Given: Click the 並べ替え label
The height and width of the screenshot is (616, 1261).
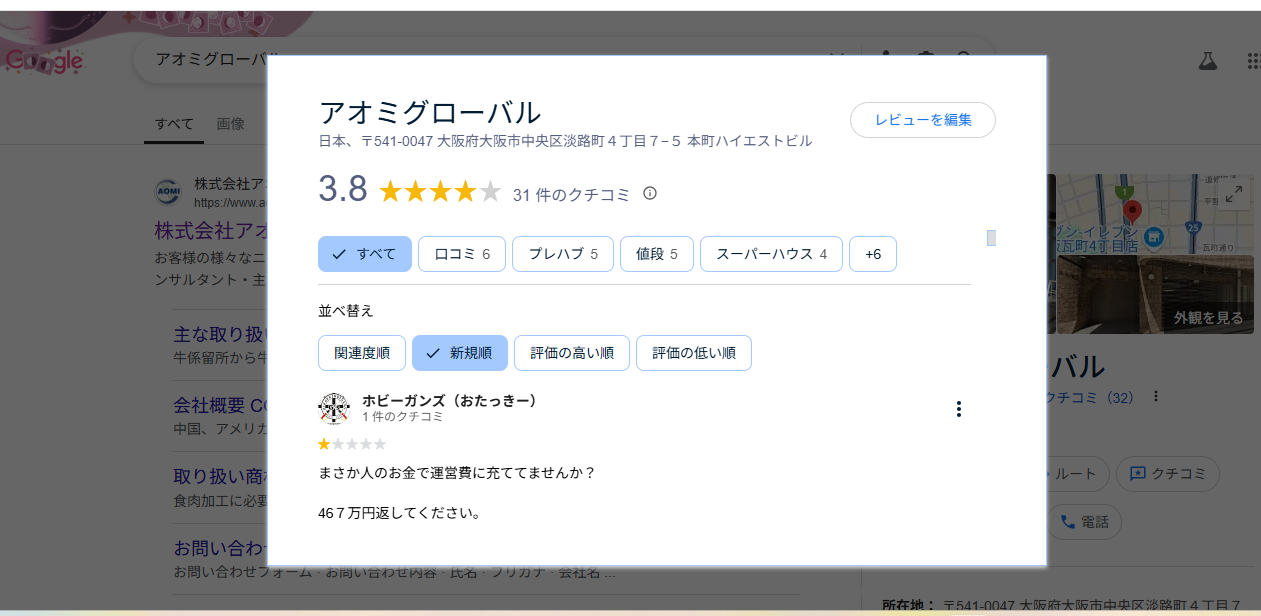Looking at the screenshot, I should click(x=346, y=311).
